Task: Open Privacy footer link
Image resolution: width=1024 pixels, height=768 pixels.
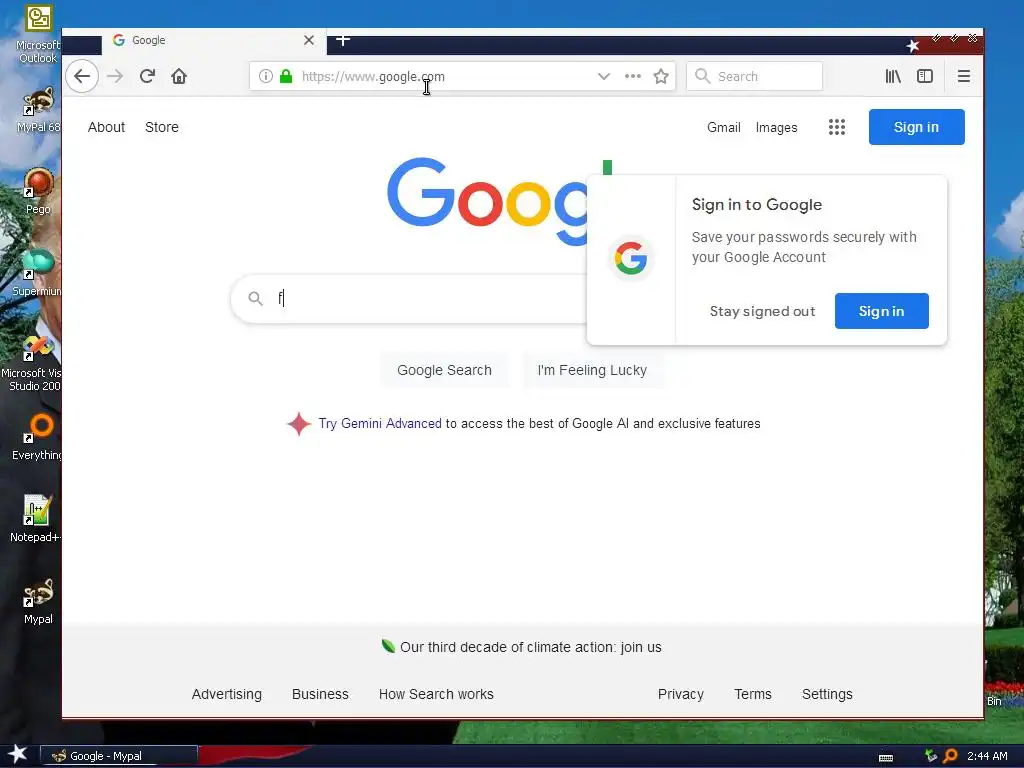Action: (x=680, y=694)
